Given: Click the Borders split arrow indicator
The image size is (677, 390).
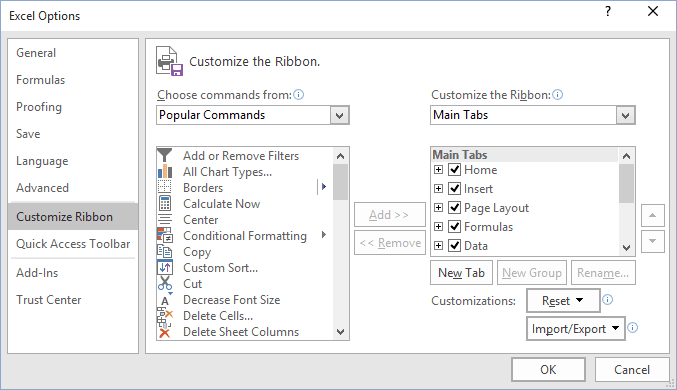Looking at the screenshot, I should tap(323, 187).
